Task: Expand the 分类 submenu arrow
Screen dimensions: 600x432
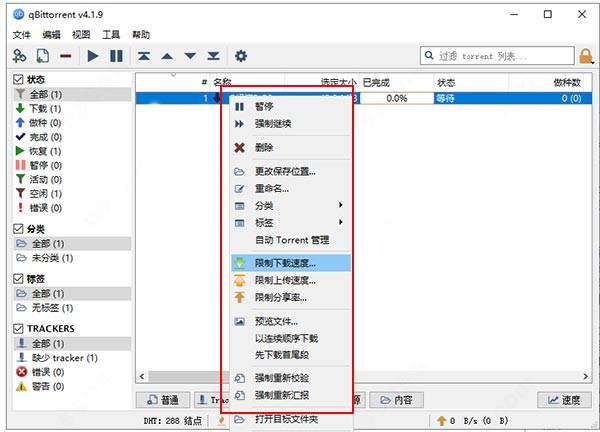Action: 341,205
